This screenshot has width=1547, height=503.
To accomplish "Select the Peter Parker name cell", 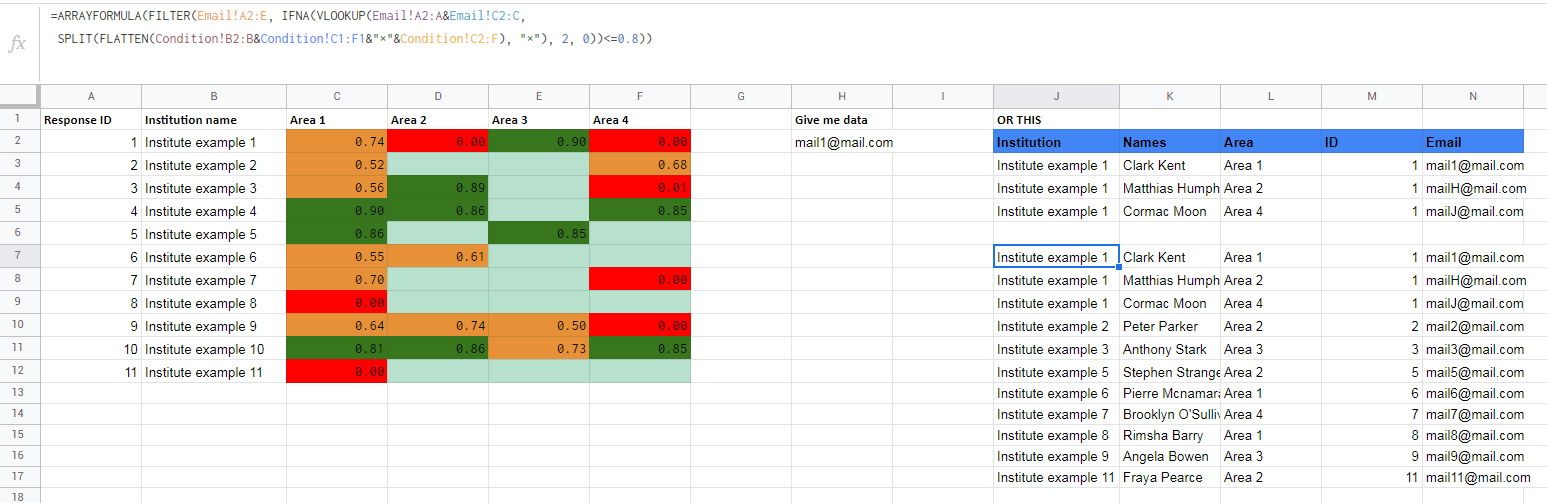I will pos(1170,326).
